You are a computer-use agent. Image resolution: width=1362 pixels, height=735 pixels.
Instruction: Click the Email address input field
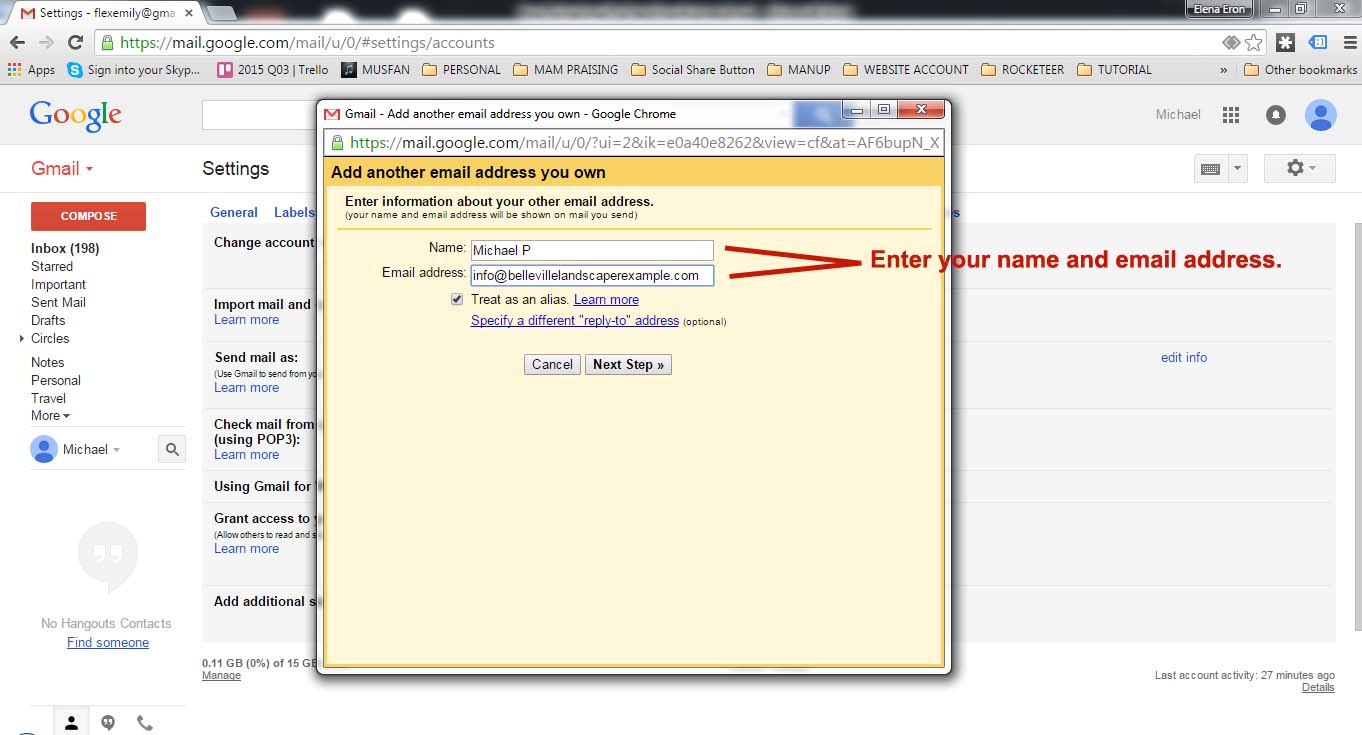592,275
